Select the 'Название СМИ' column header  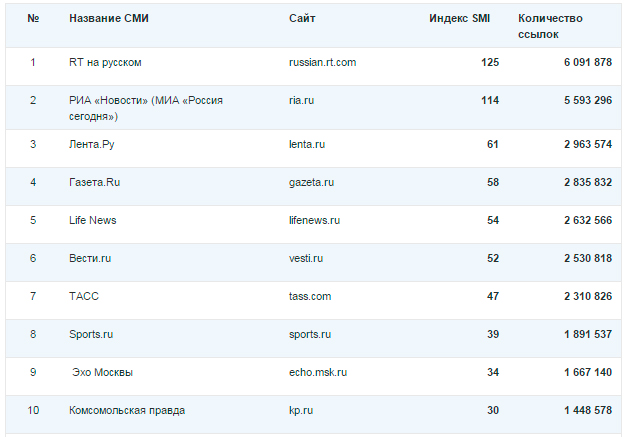109,18
